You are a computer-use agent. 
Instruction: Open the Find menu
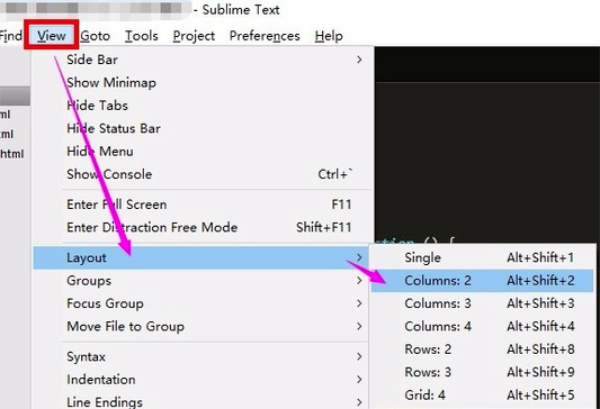[11, 36]
